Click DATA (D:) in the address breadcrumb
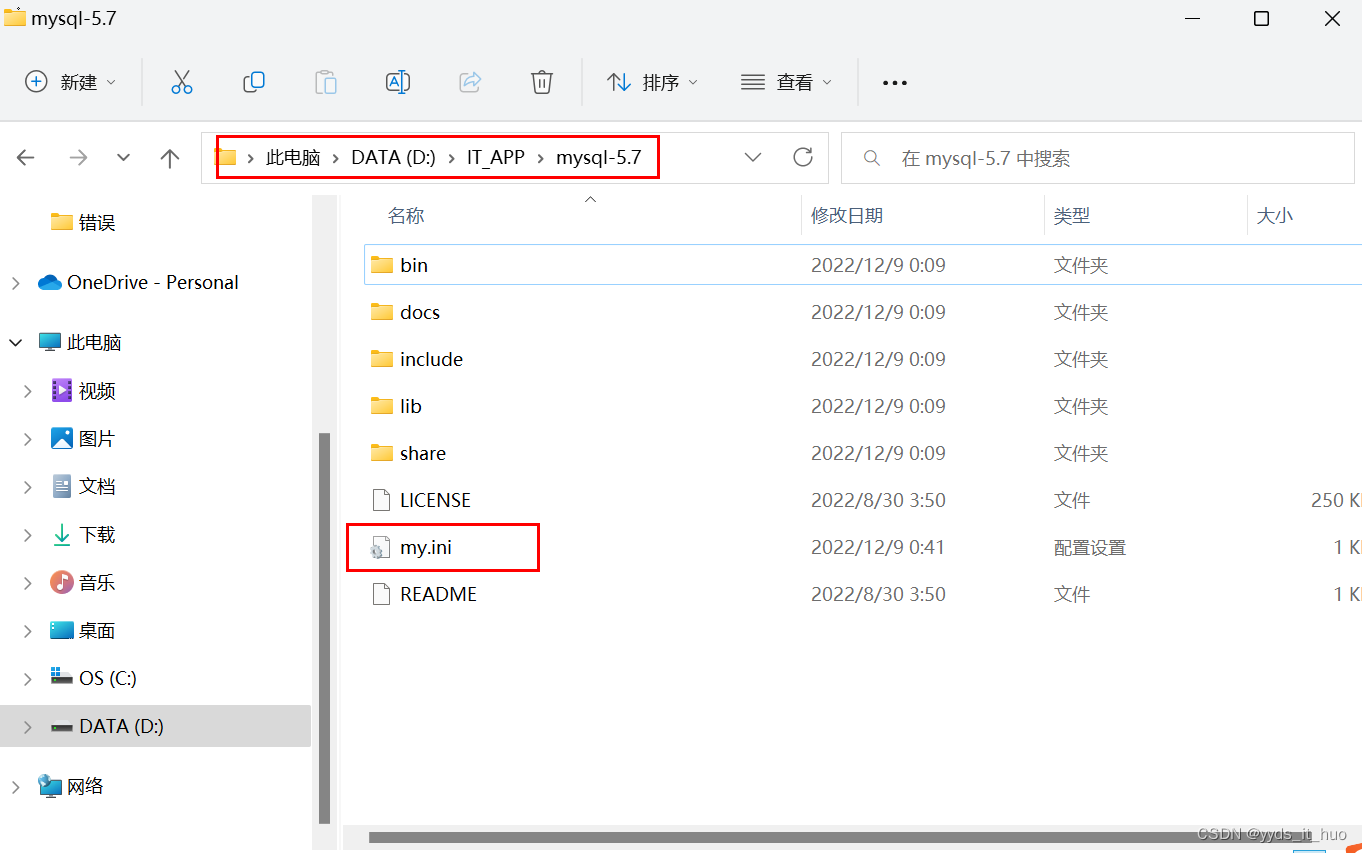The image size is (1362, 853). pos(393,158)
